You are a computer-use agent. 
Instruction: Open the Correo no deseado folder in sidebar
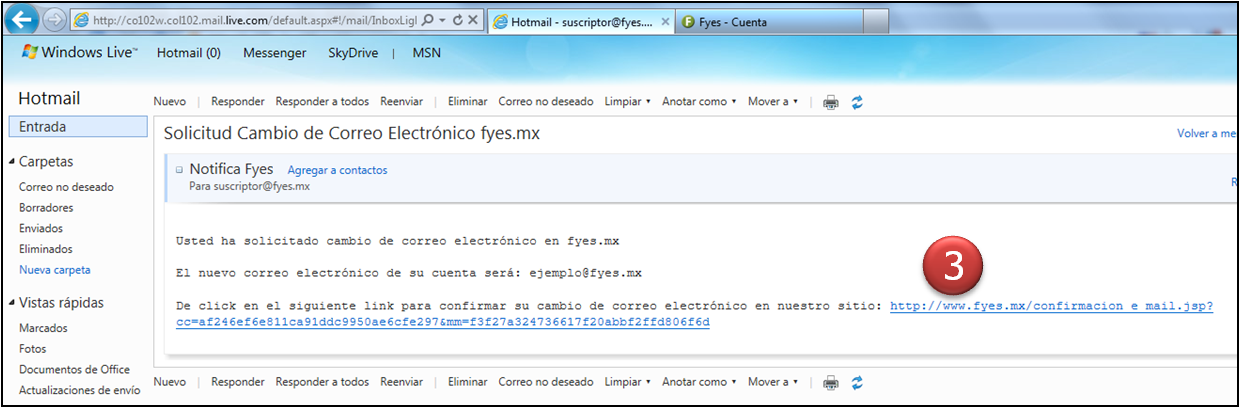click(66, 187)
